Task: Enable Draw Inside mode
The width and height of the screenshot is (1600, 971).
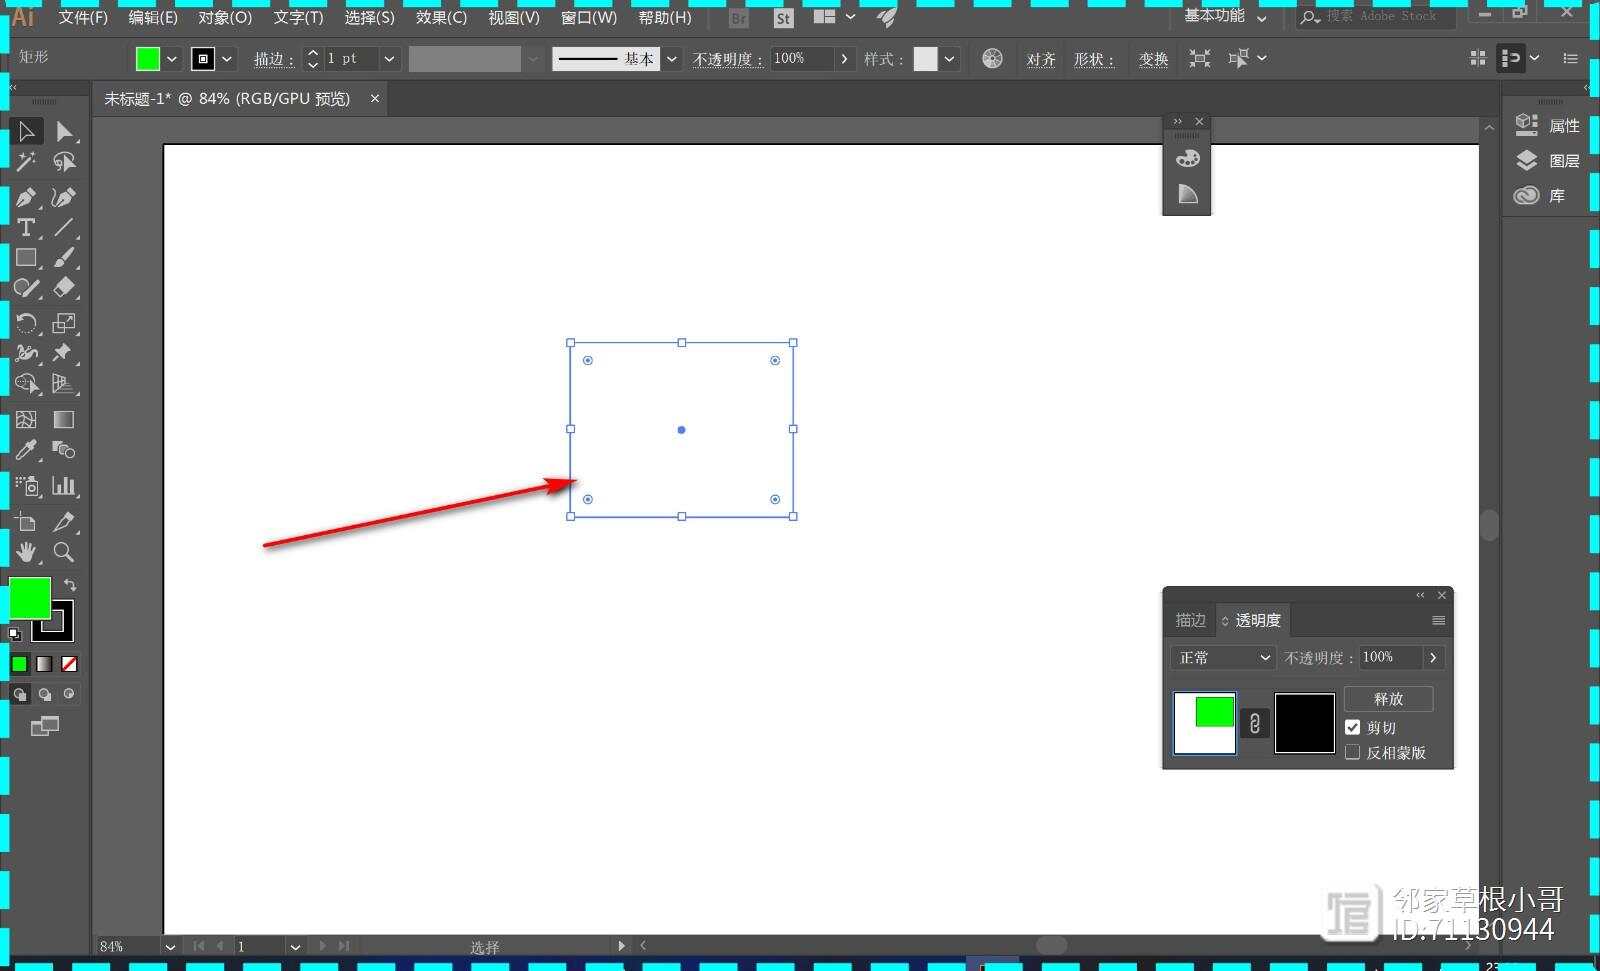Action: click(69, 694)
